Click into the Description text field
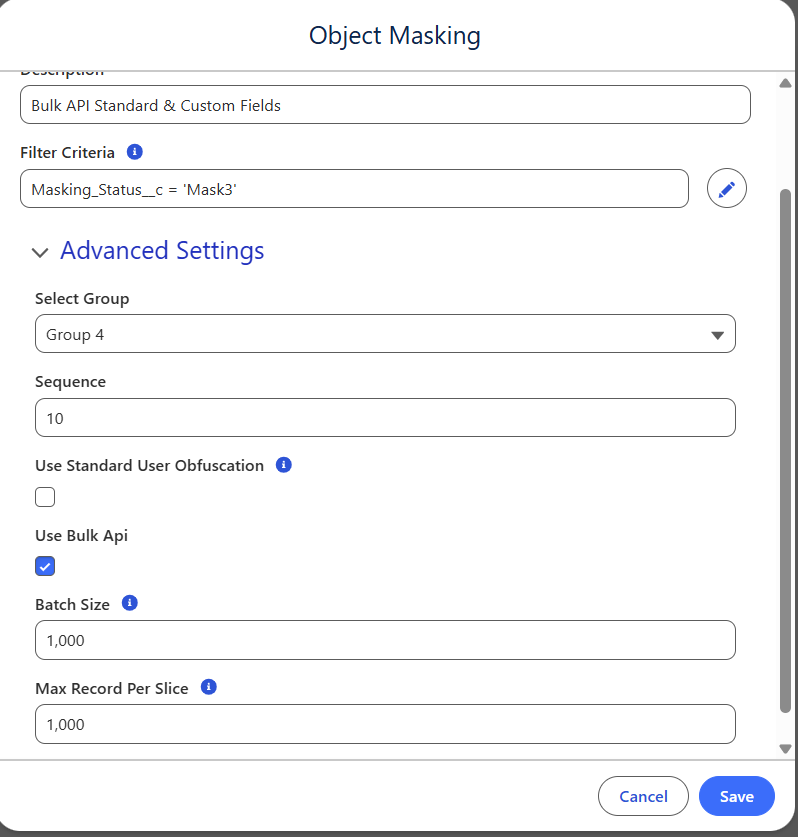 click(x=385, y=104)
